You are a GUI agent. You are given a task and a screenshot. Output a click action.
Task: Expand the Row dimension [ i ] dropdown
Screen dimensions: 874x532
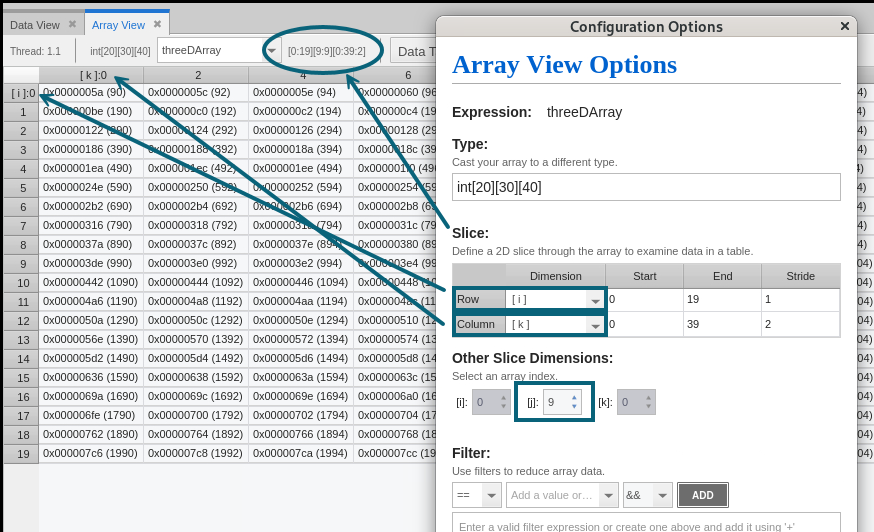(x=595, y=300)
